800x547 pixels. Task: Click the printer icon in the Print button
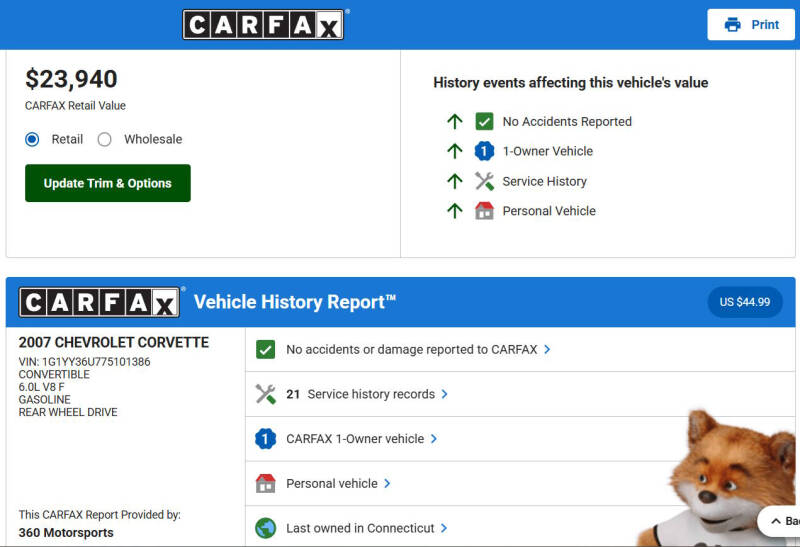click(x=733, y=25)
